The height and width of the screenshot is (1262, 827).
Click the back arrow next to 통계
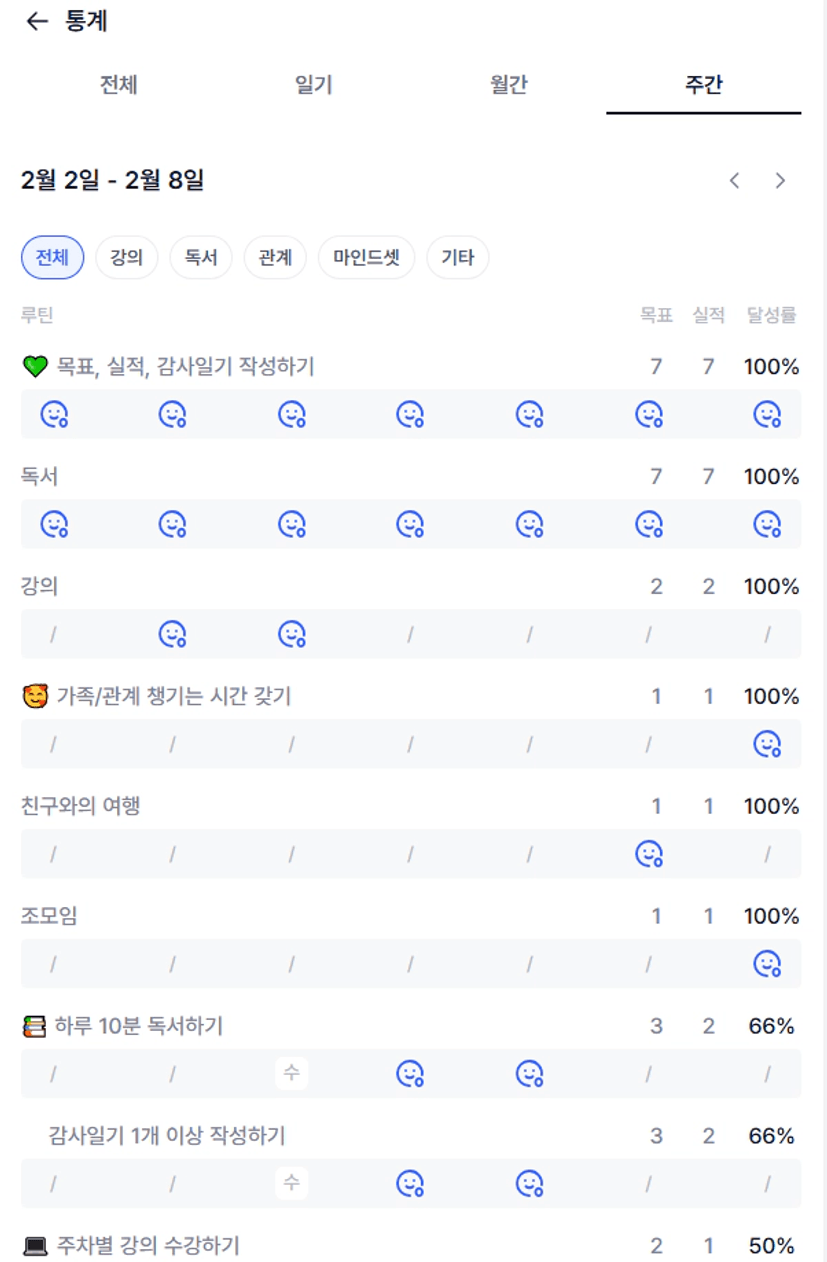pos(37,22)
